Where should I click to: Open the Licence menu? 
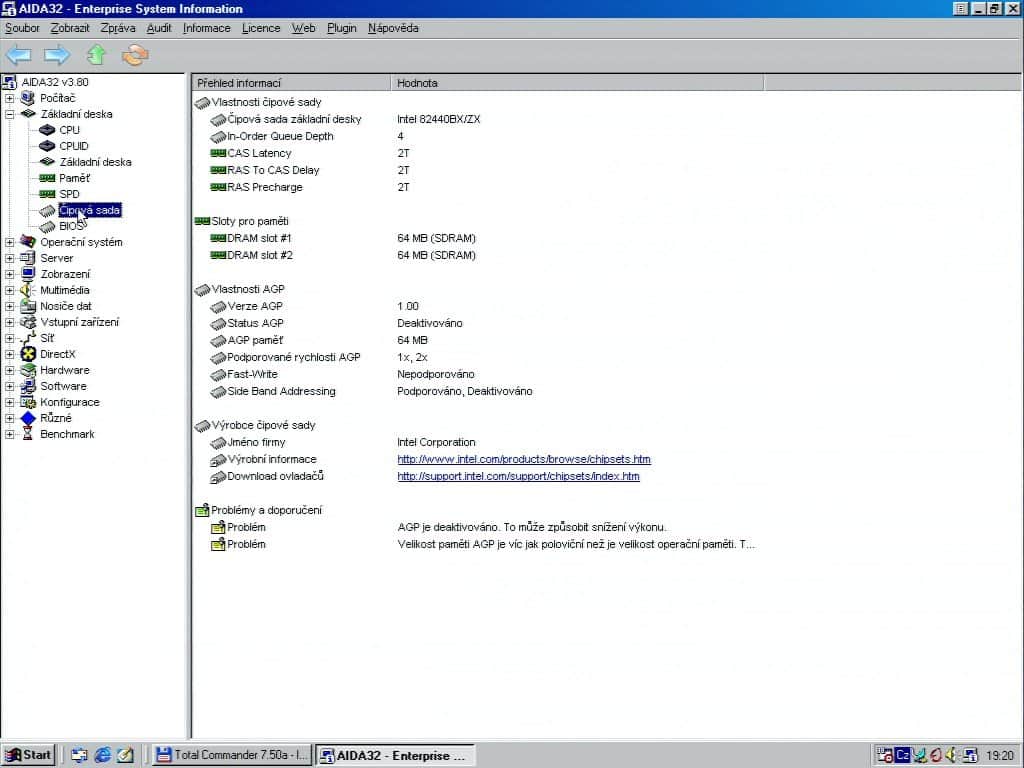tap(261, 28)
